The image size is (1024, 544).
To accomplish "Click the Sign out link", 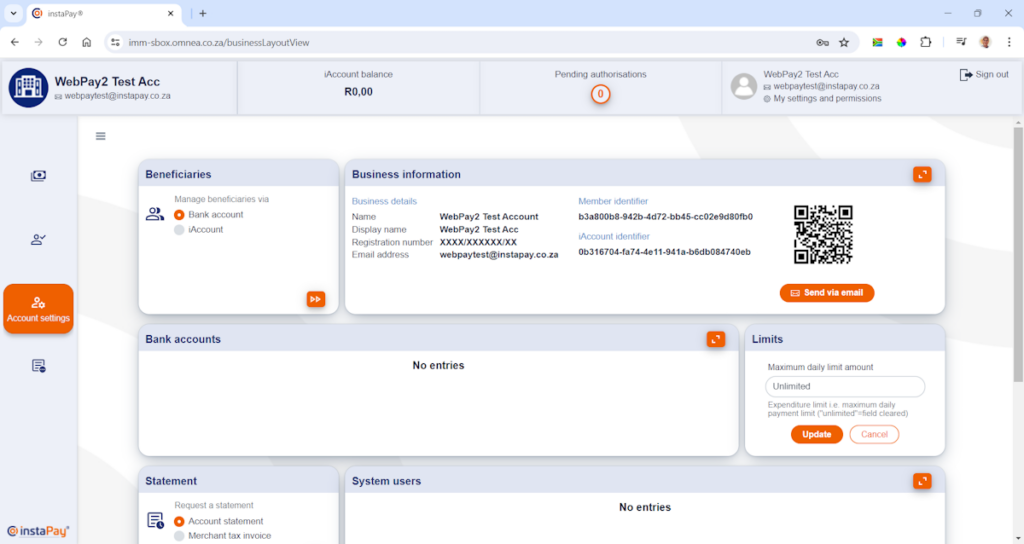I will pyautogui.click(x=984, y=74).
